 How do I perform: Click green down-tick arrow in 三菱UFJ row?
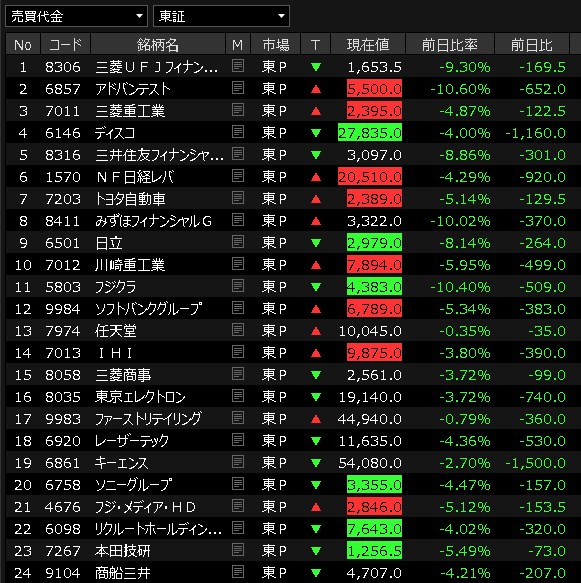pos(316,67)
